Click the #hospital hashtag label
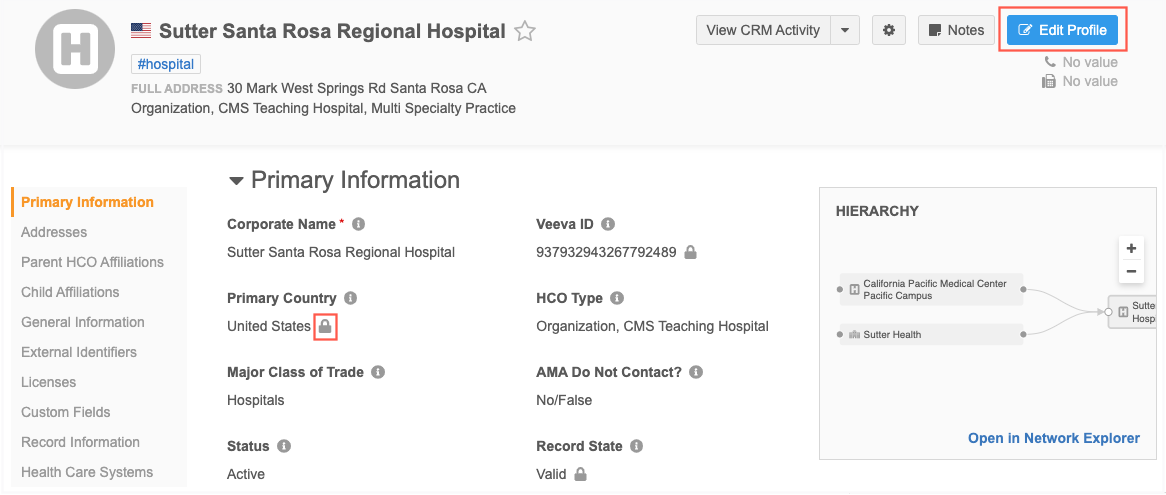The height and width of the screenshot is (495, 1166). point(166,64)
